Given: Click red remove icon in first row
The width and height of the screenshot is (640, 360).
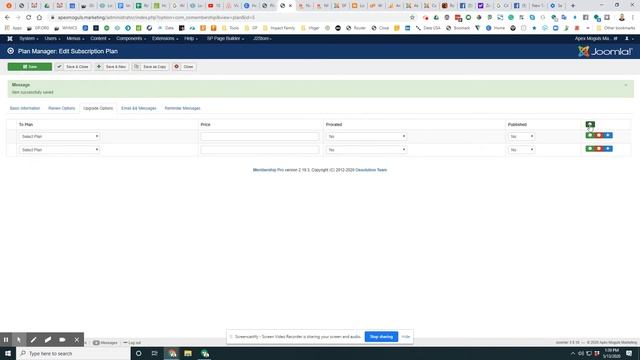Looking at the screenshot, I should [599, 135].
